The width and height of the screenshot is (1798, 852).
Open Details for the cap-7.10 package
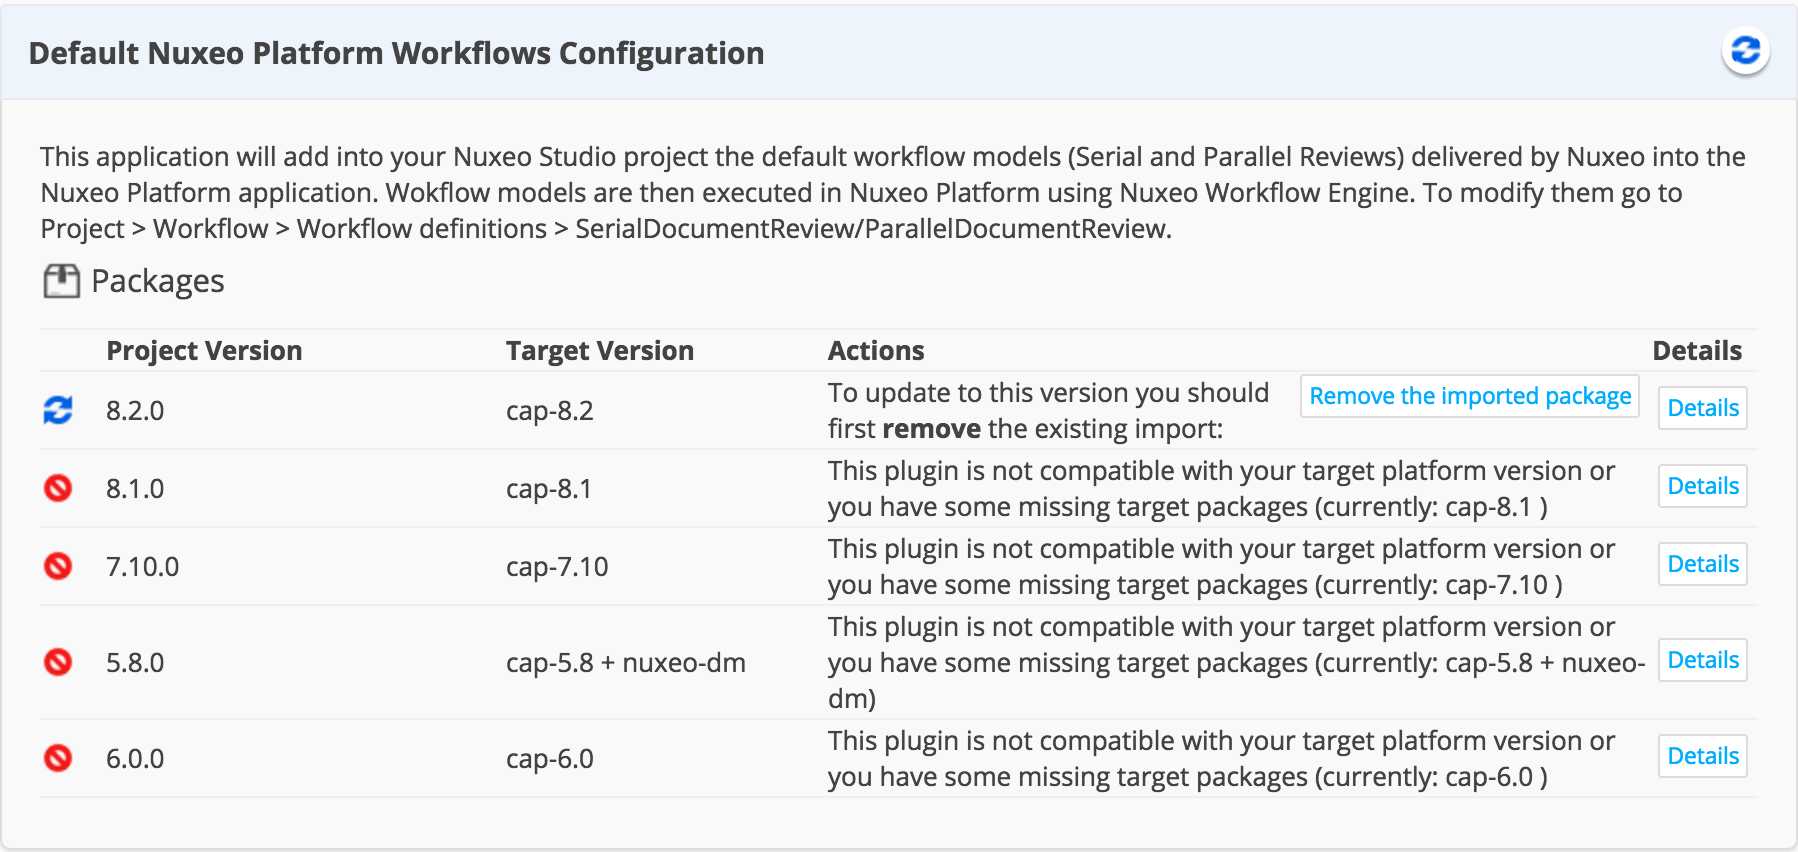tap(1702, 563)
